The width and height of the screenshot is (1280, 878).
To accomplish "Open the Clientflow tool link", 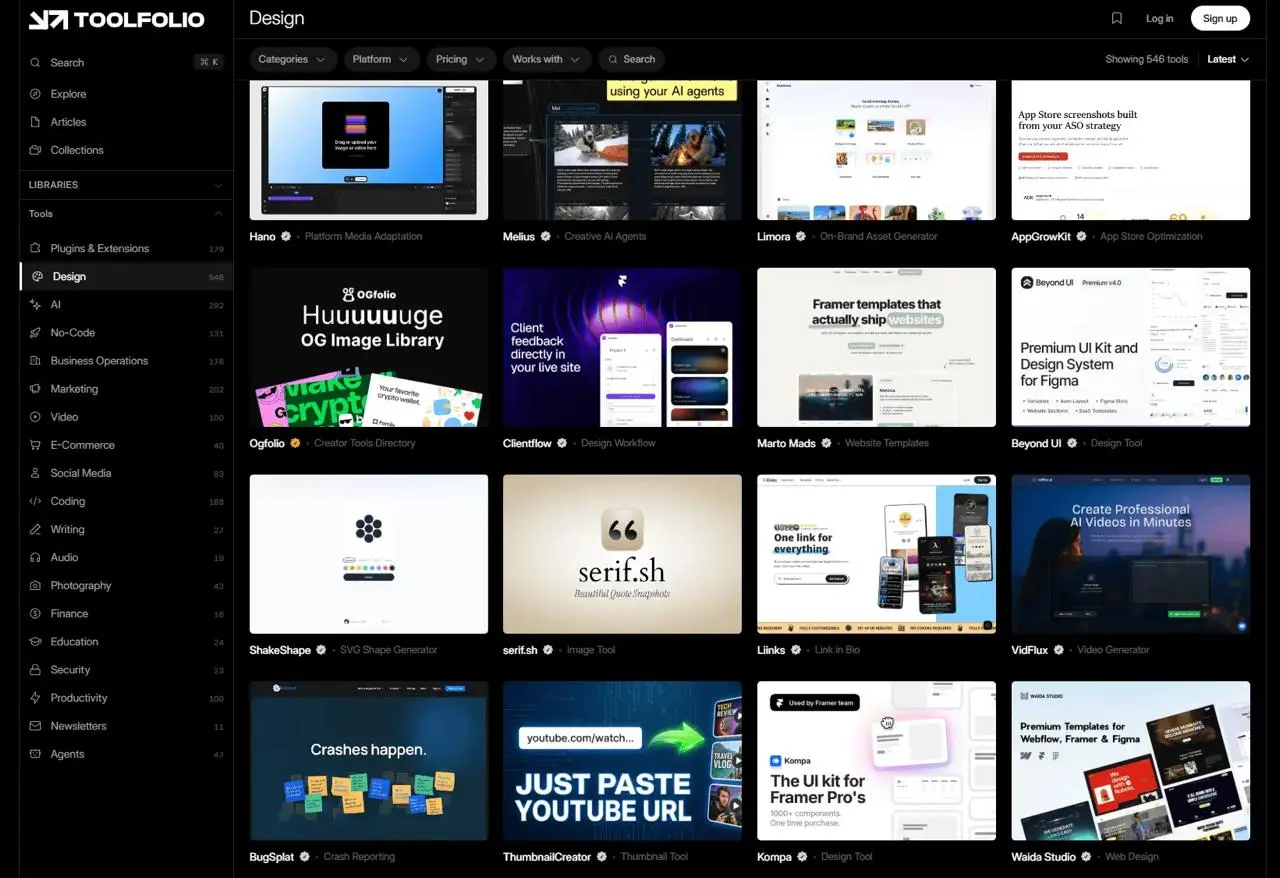I will click(x=527, y=443).
